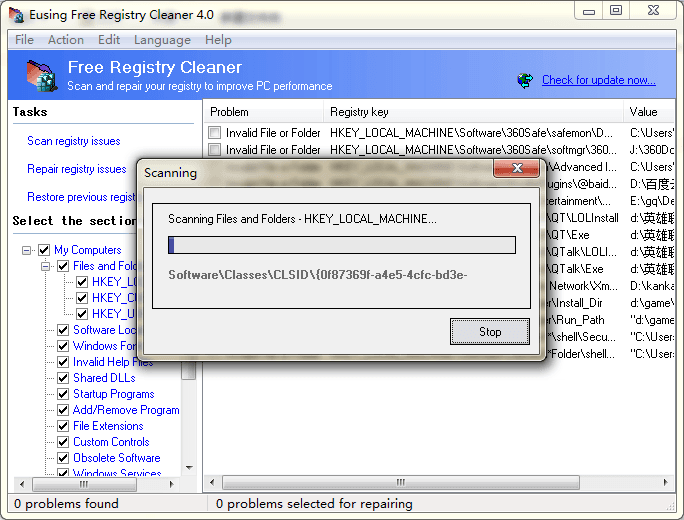The image size is (684, 520).
Task: Uncheck Obsolete Software checkbox
Action: [63, 458]
